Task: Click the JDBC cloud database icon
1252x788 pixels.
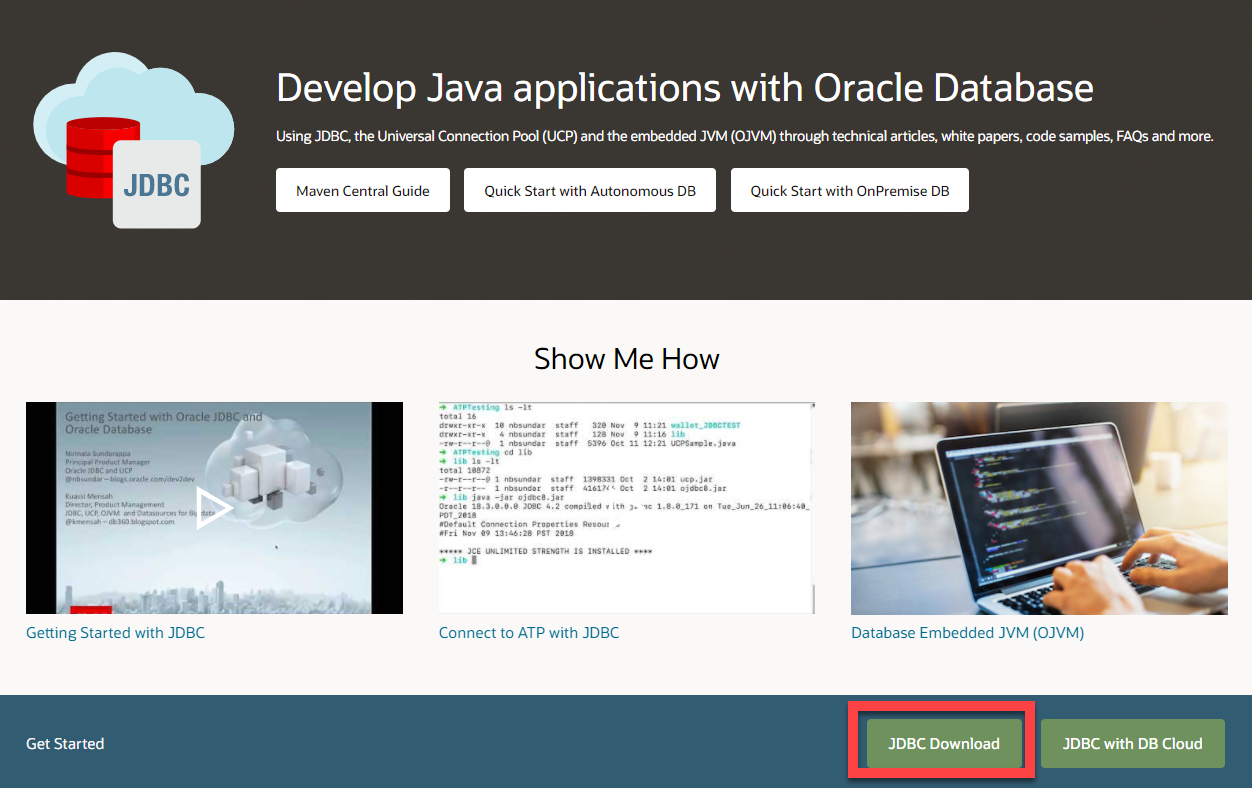Action: 133,140
